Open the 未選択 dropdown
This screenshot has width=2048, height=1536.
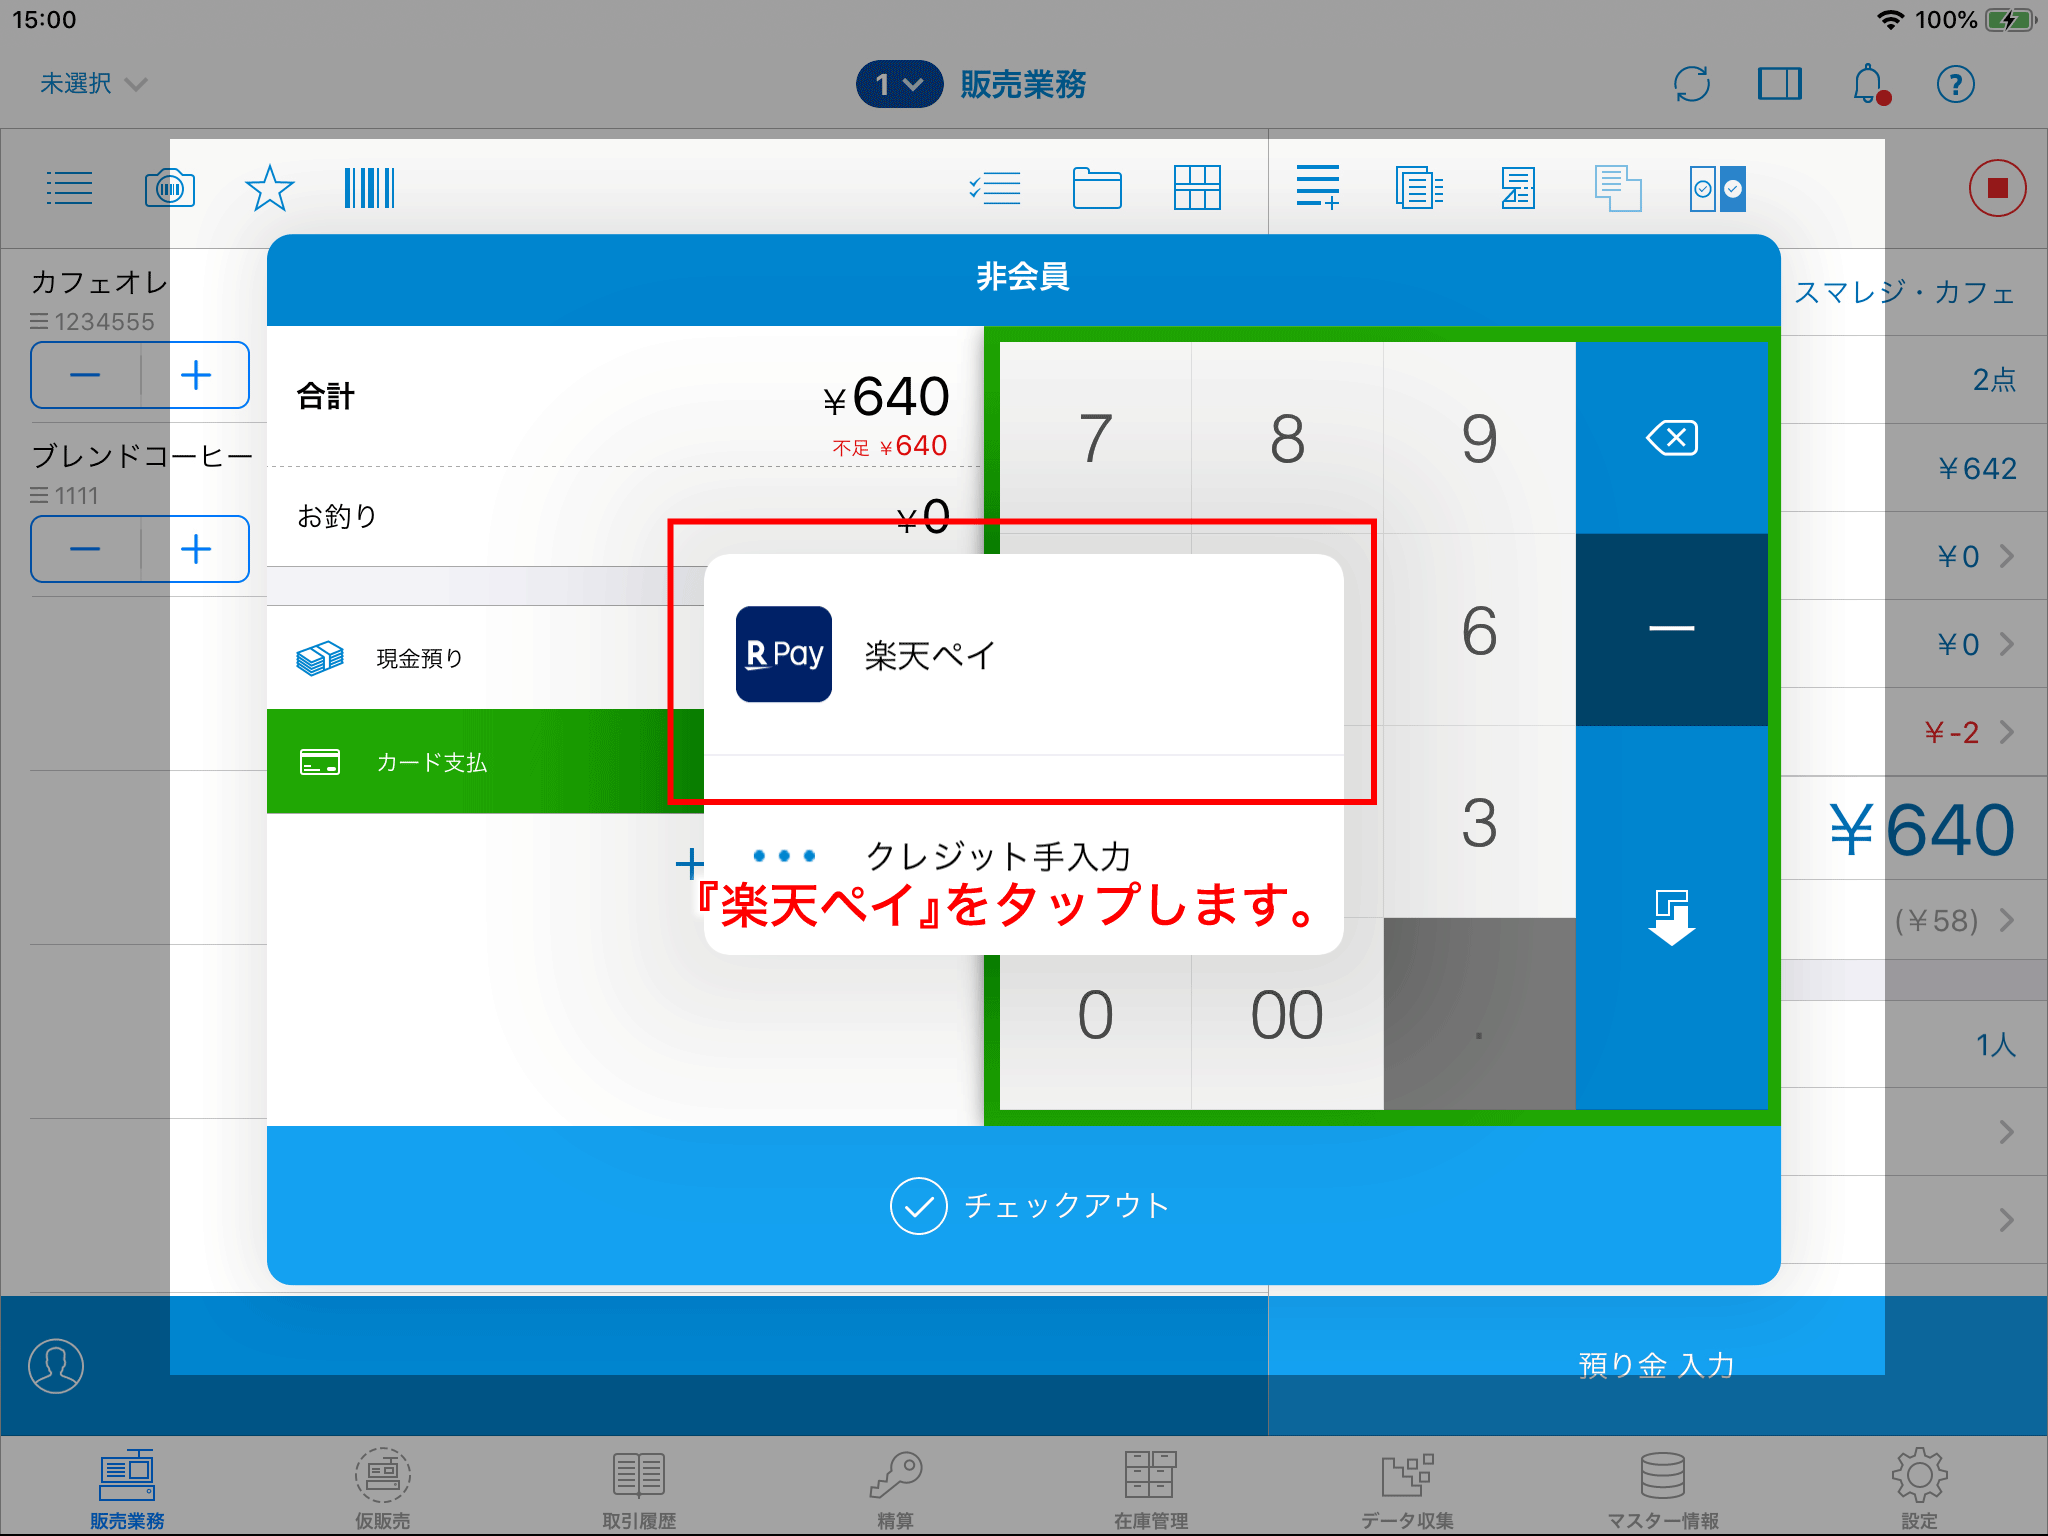coord(93,84)
